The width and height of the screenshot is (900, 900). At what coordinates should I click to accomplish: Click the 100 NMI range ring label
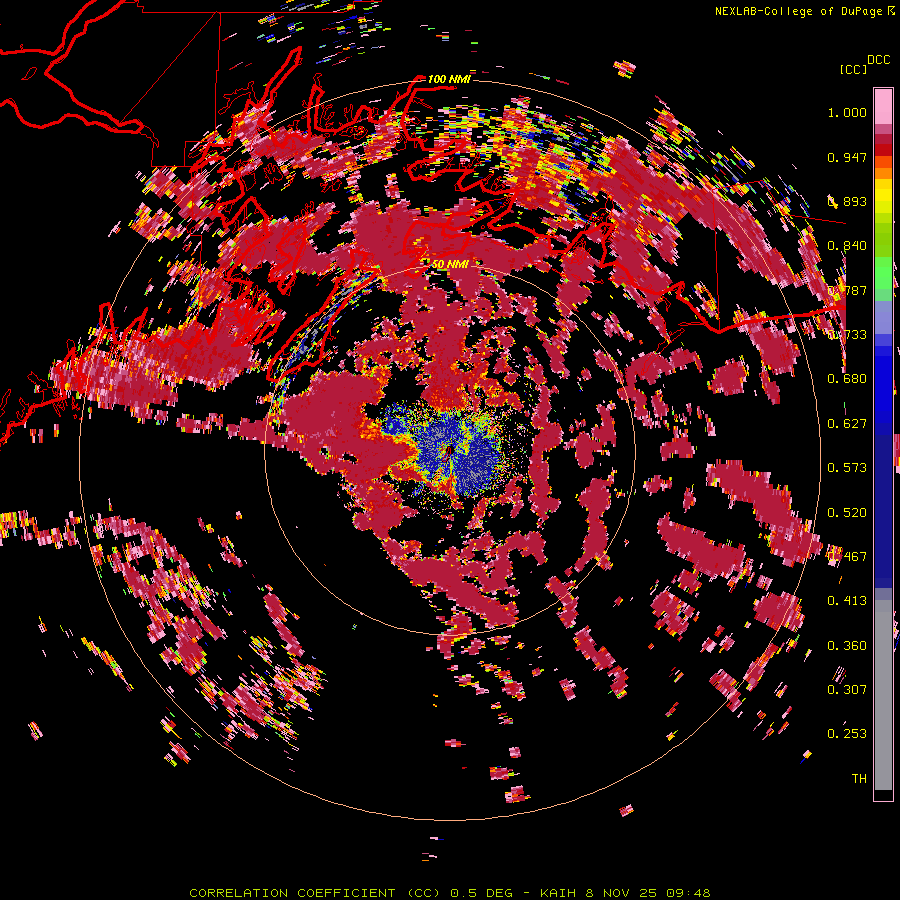coord(449,79)
